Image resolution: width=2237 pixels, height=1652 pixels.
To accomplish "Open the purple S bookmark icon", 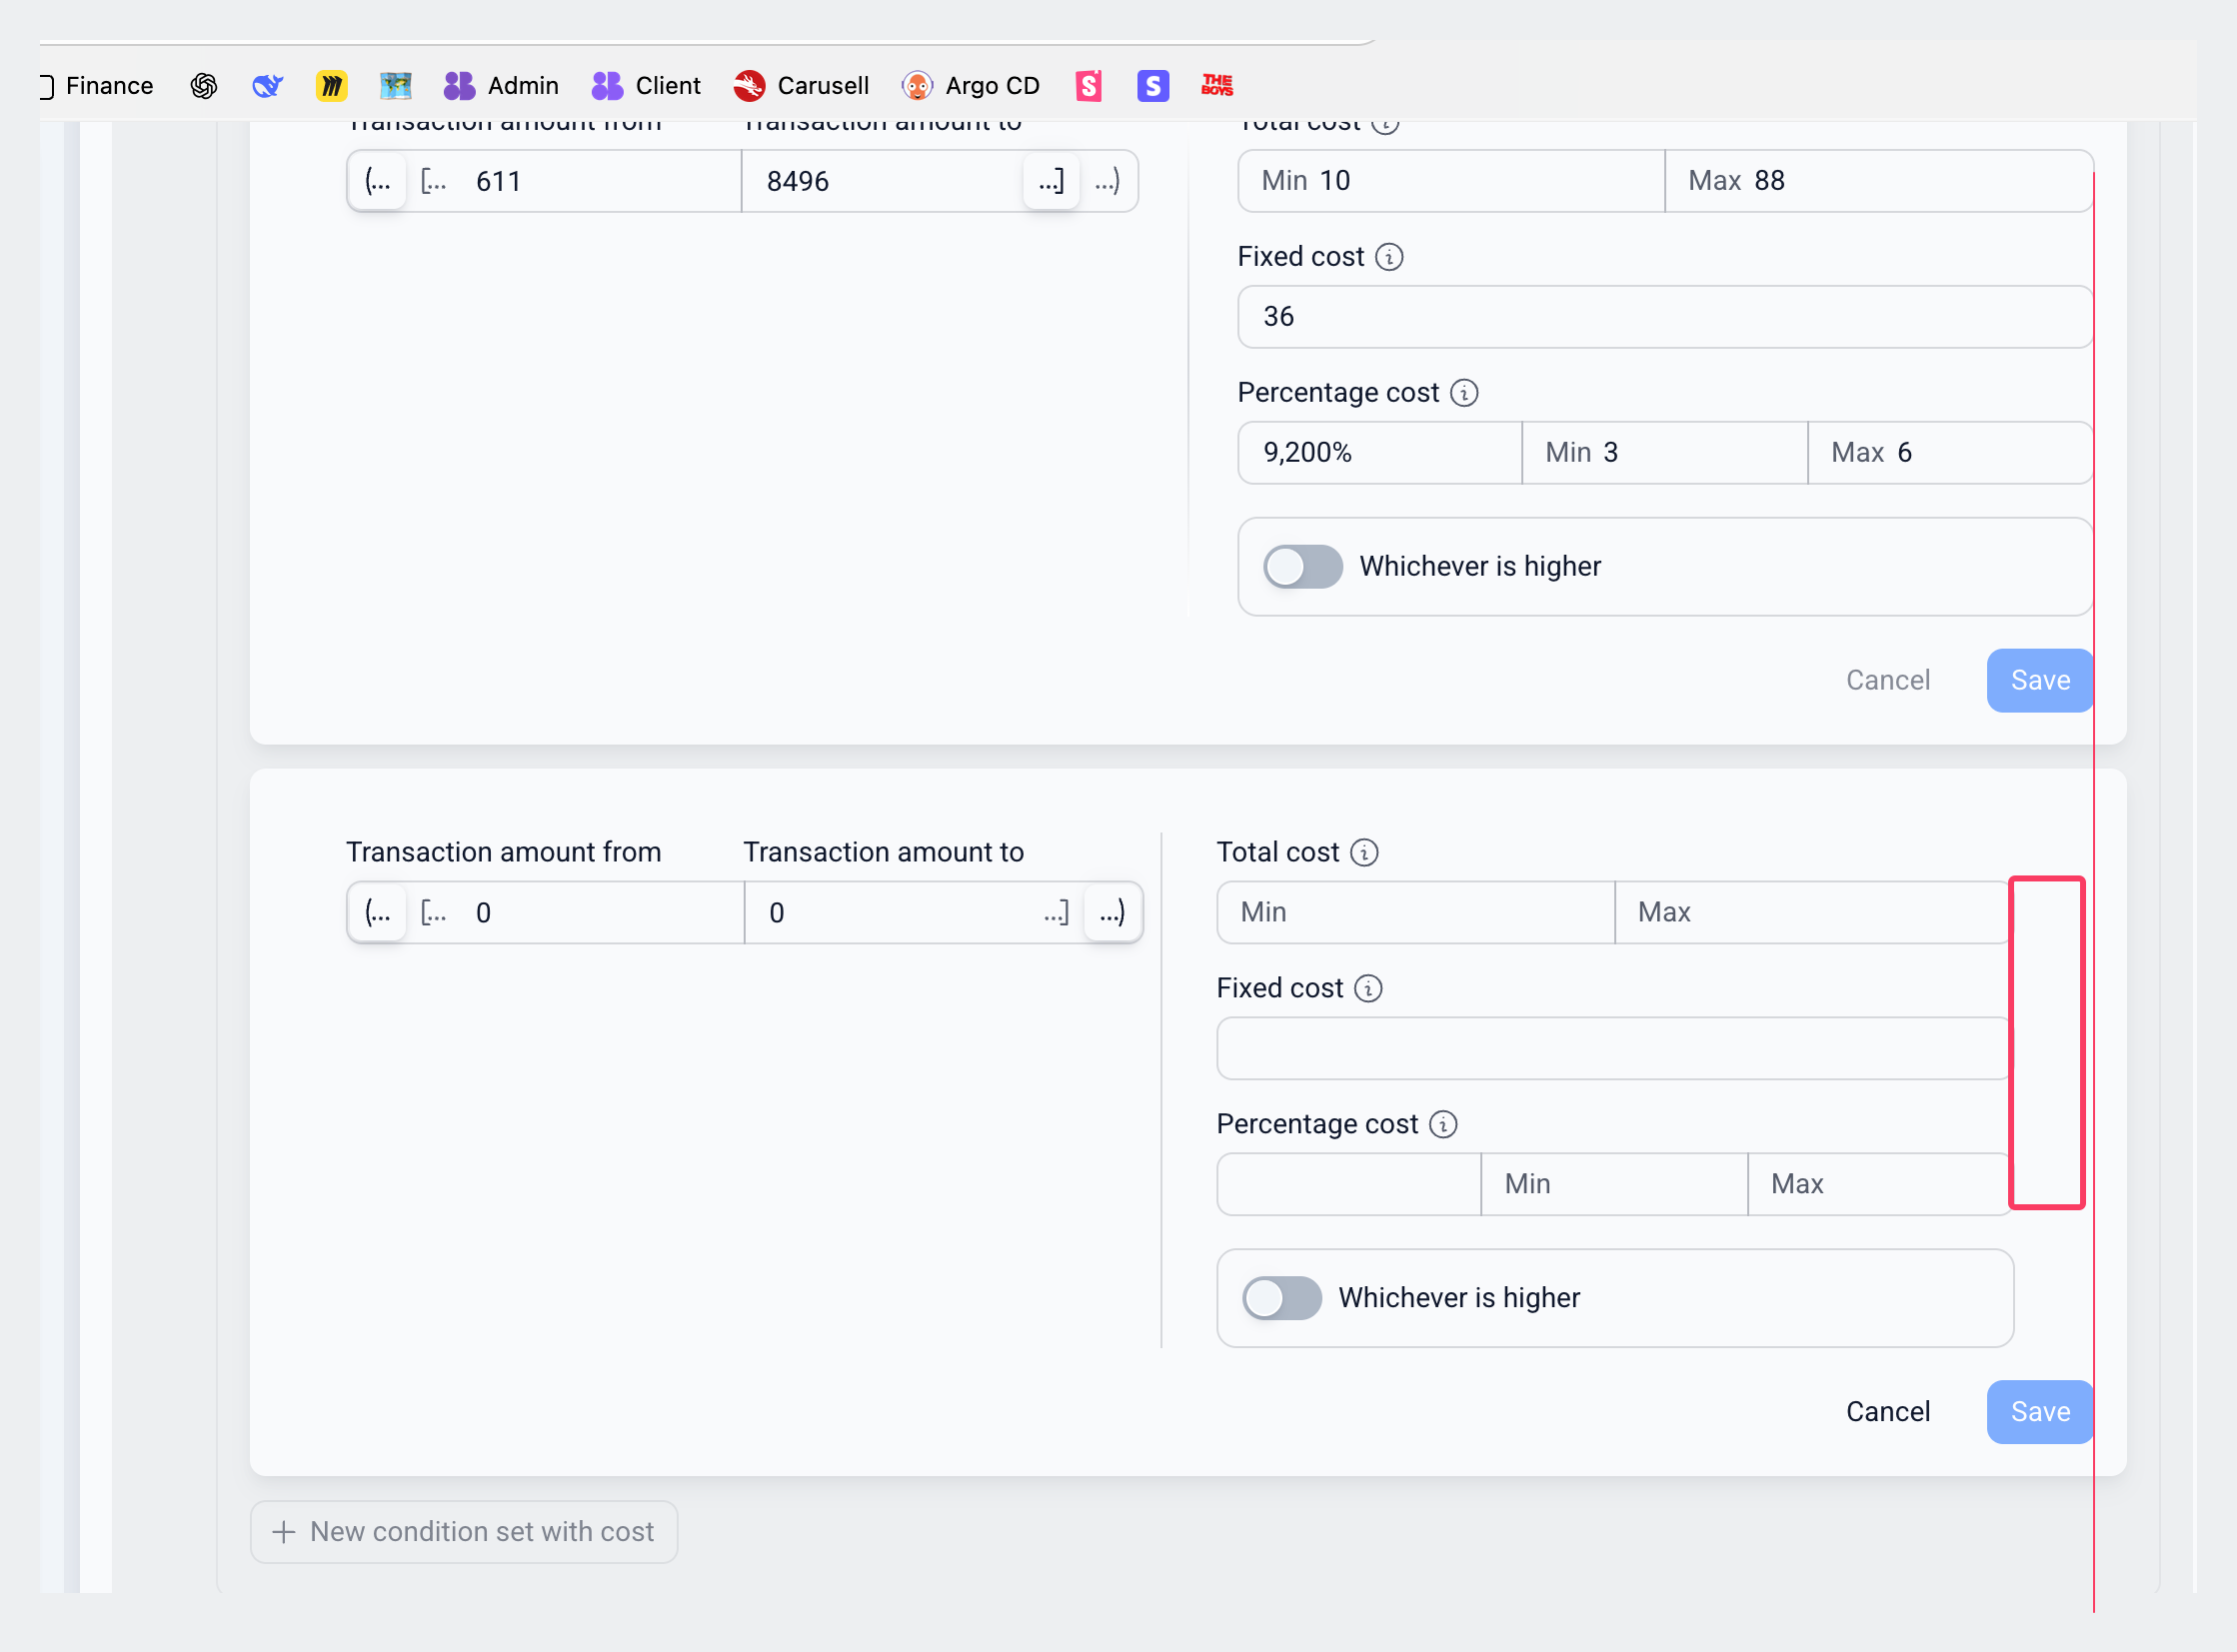I will click(x=1153, y=86).
